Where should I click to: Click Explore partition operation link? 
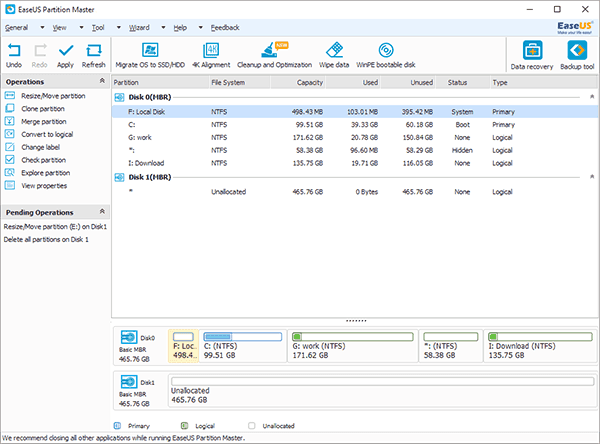(46, 173)
